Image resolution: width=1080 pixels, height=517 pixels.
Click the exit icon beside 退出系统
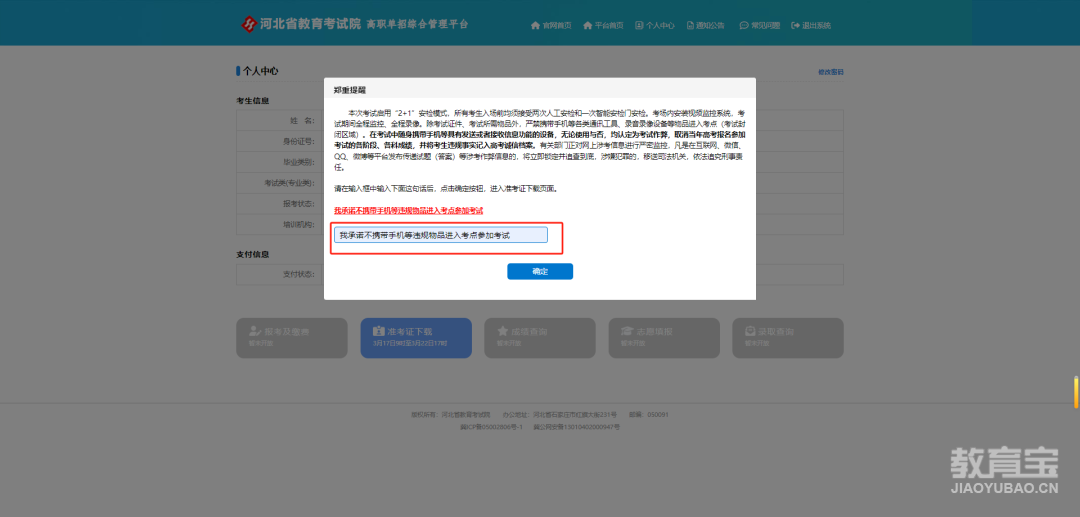[x=796, y=25]
